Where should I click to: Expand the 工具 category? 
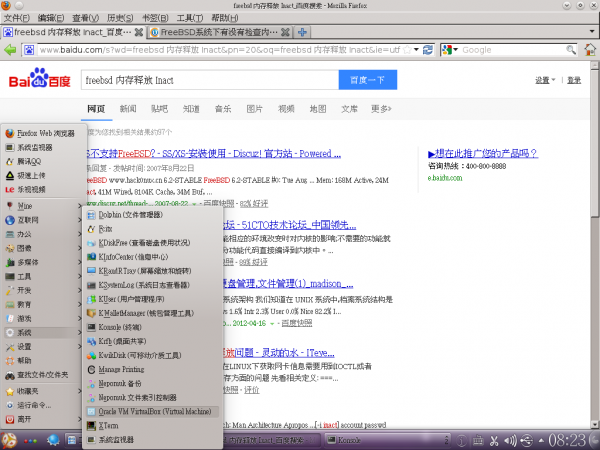44,276
